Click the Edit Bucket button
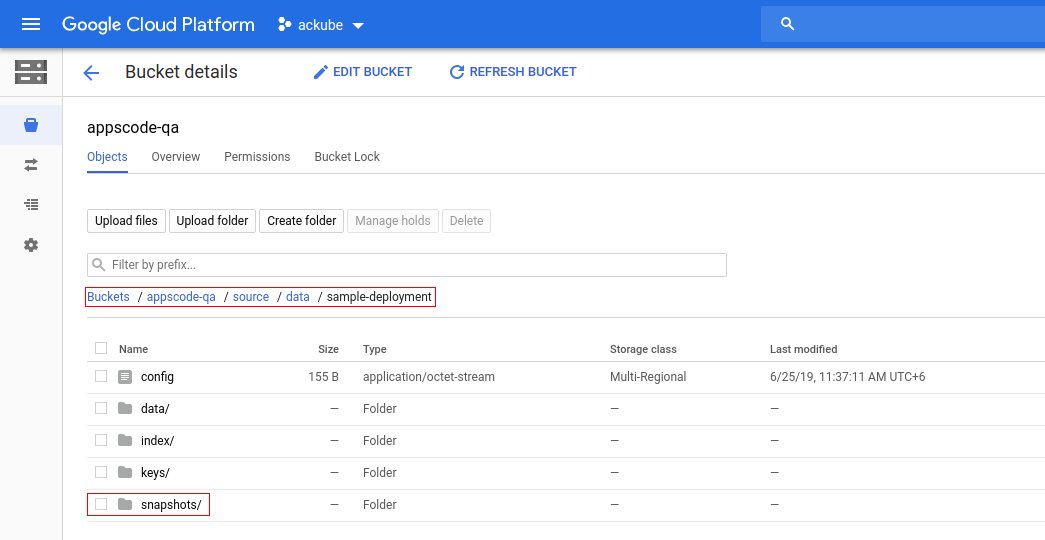The width and height of the screenshot is (1045, 540). (x=362, y=72)
